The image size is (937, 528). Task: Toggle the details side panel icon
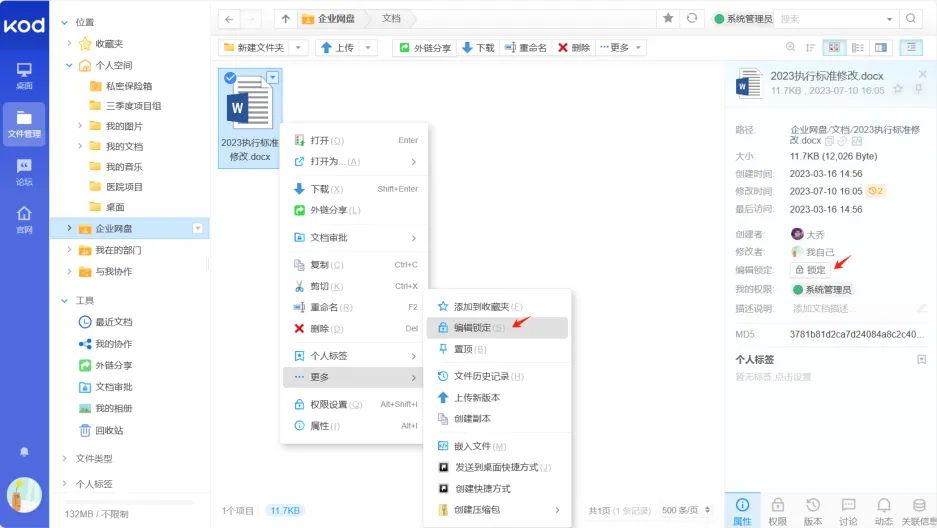pos(911,47)
